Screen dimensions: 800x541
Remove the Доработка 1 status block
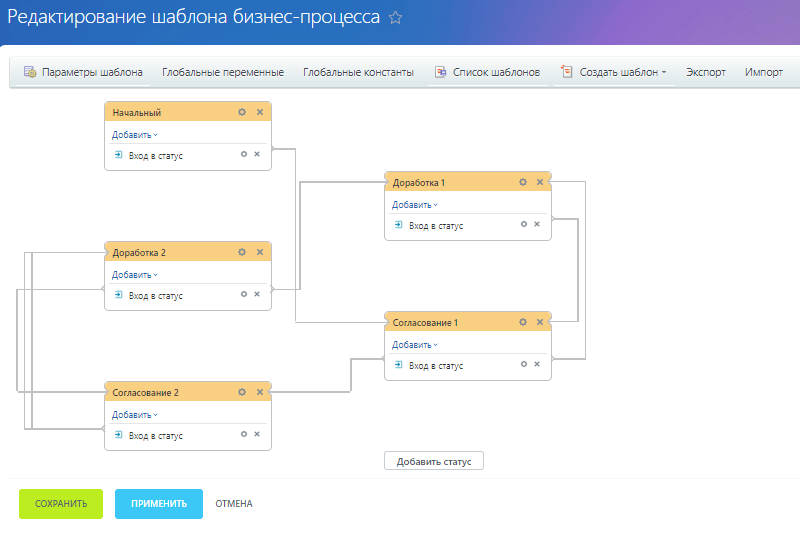click(540, 182)
